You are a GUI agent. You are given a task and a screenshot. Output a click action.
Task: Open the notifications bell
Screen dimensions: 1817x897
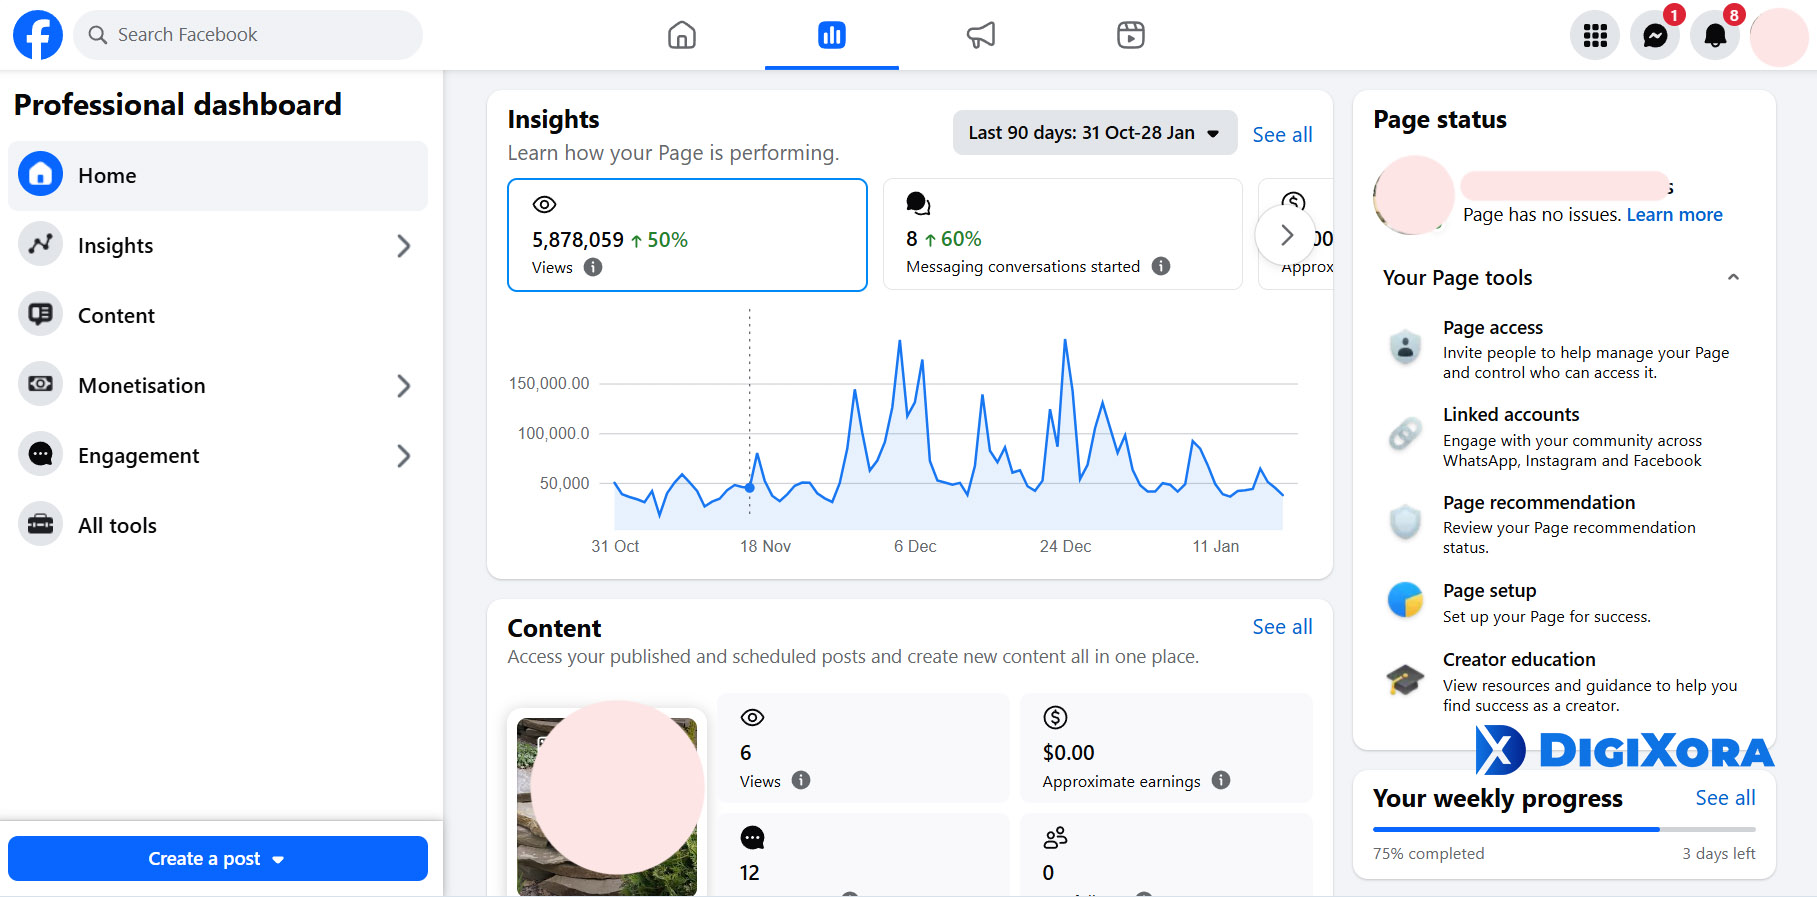click(x=1715, y=36)
